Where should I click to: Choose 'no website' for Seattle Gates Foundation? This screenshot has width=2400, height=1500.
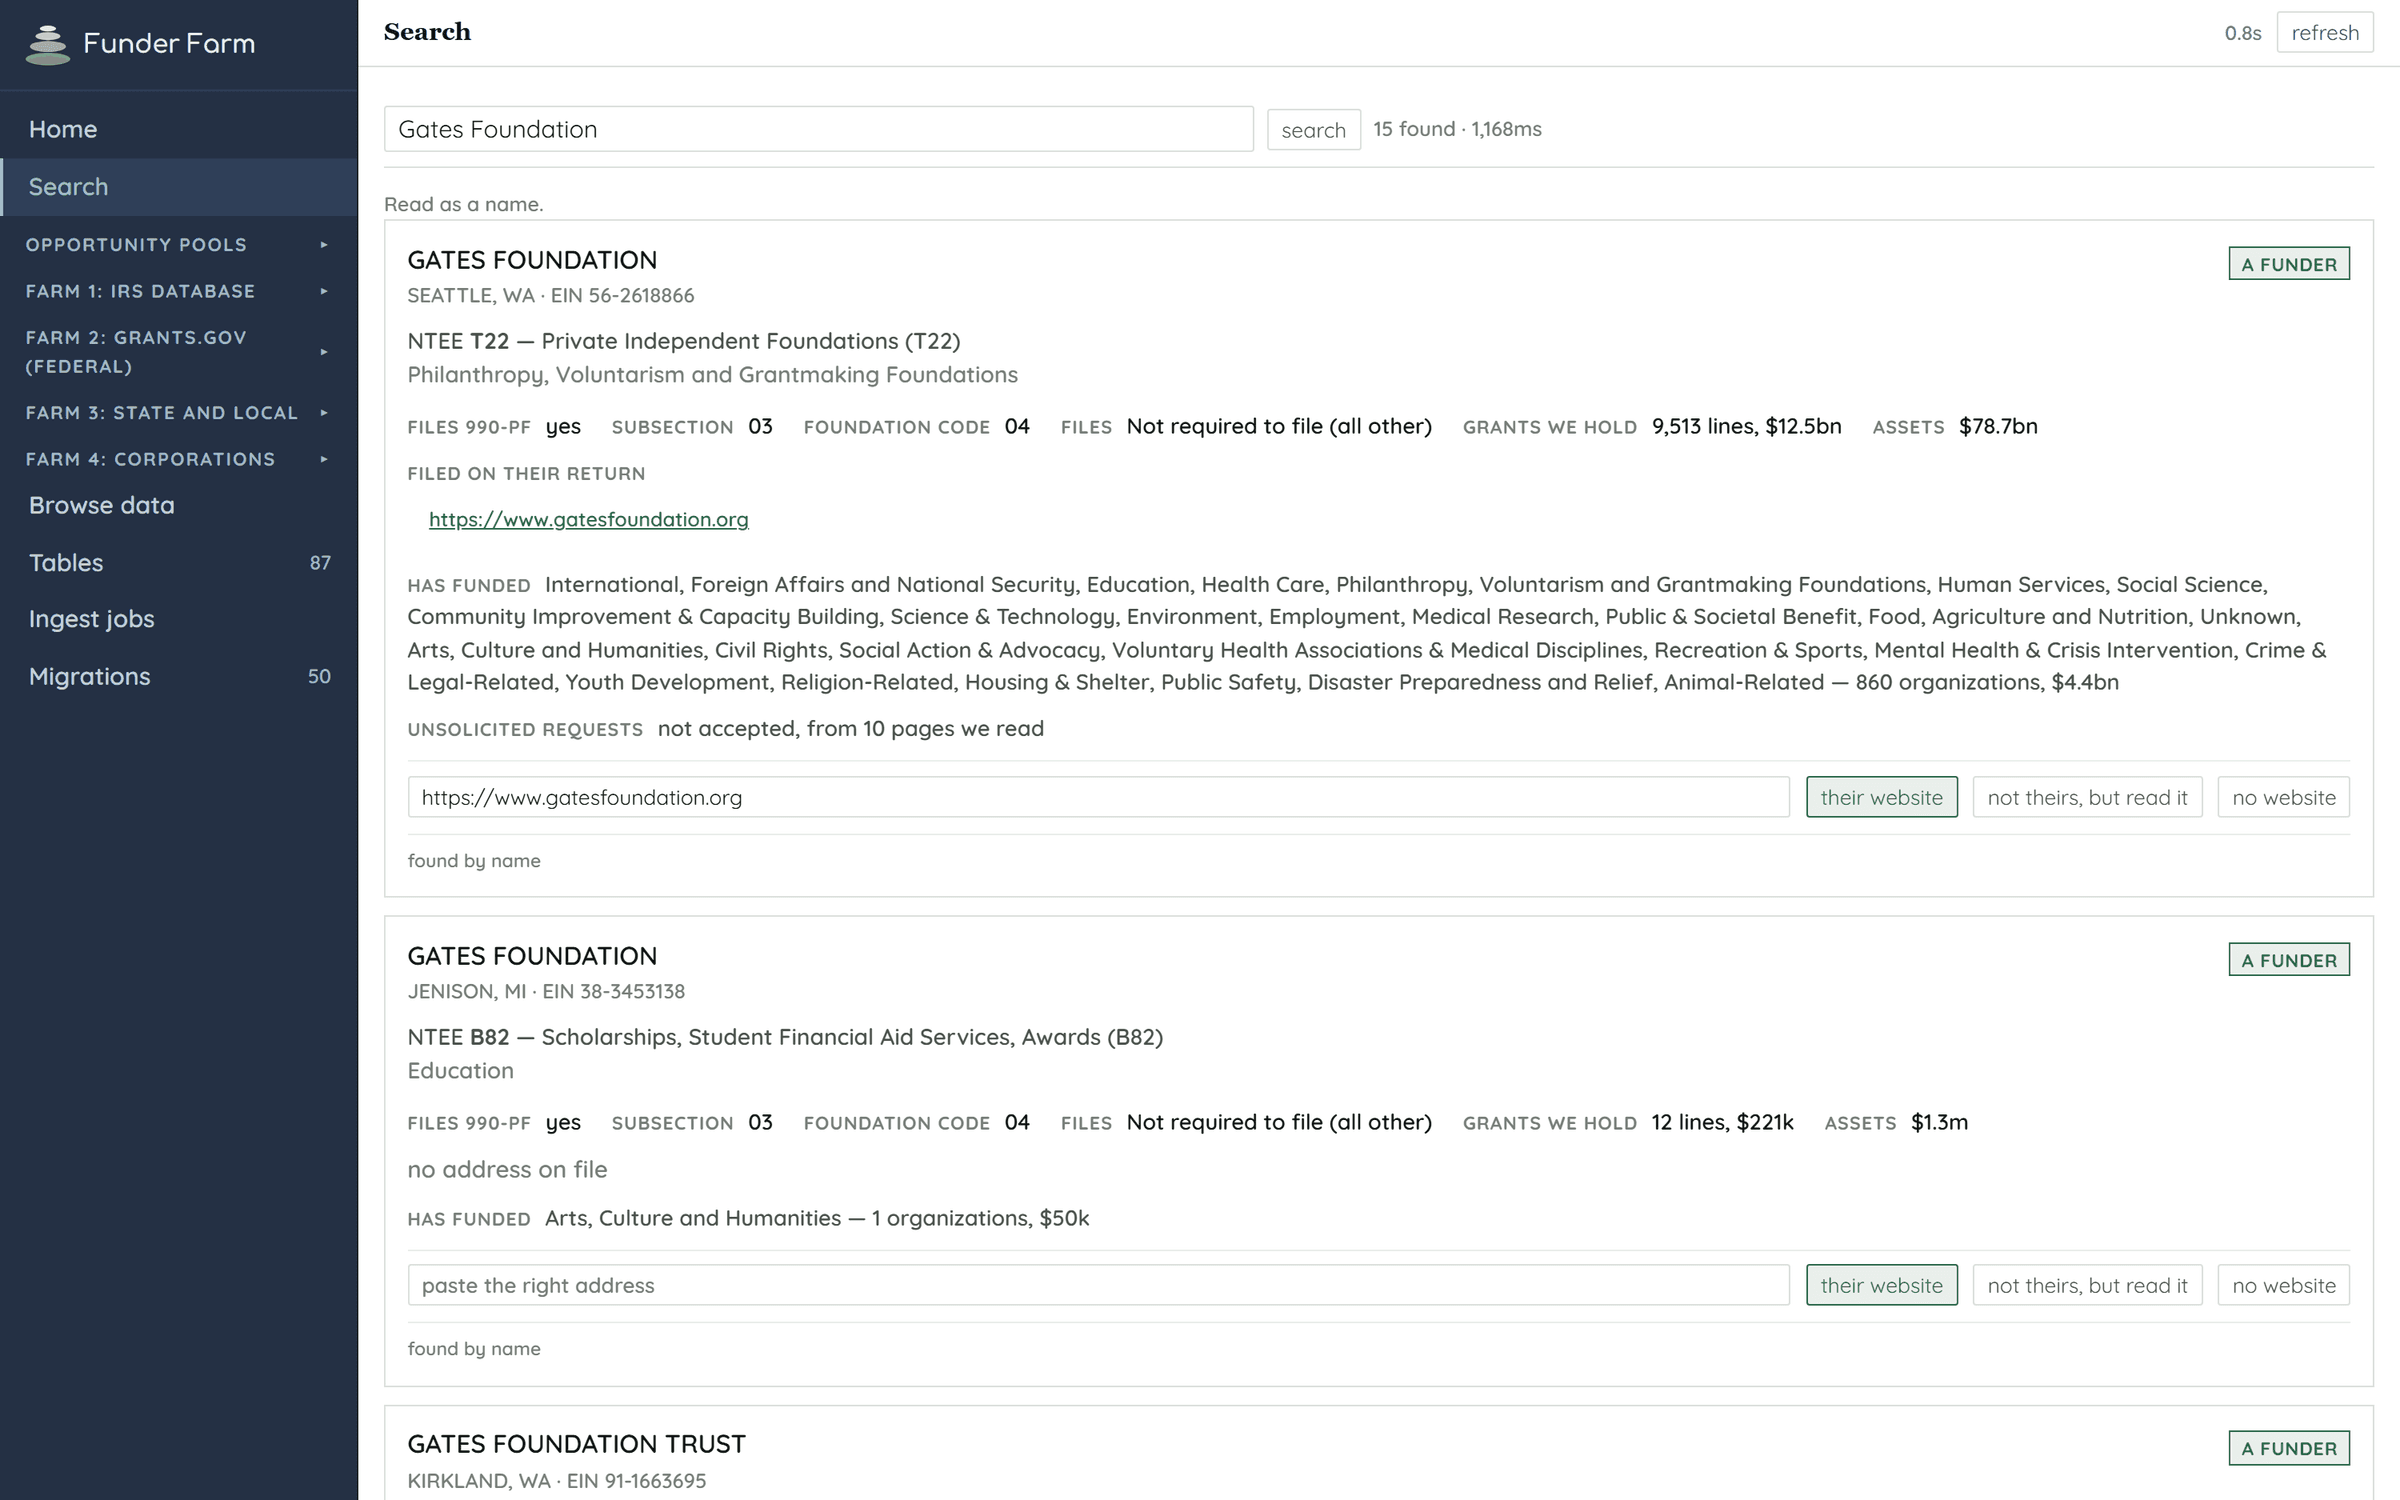tap(2284, 797)
